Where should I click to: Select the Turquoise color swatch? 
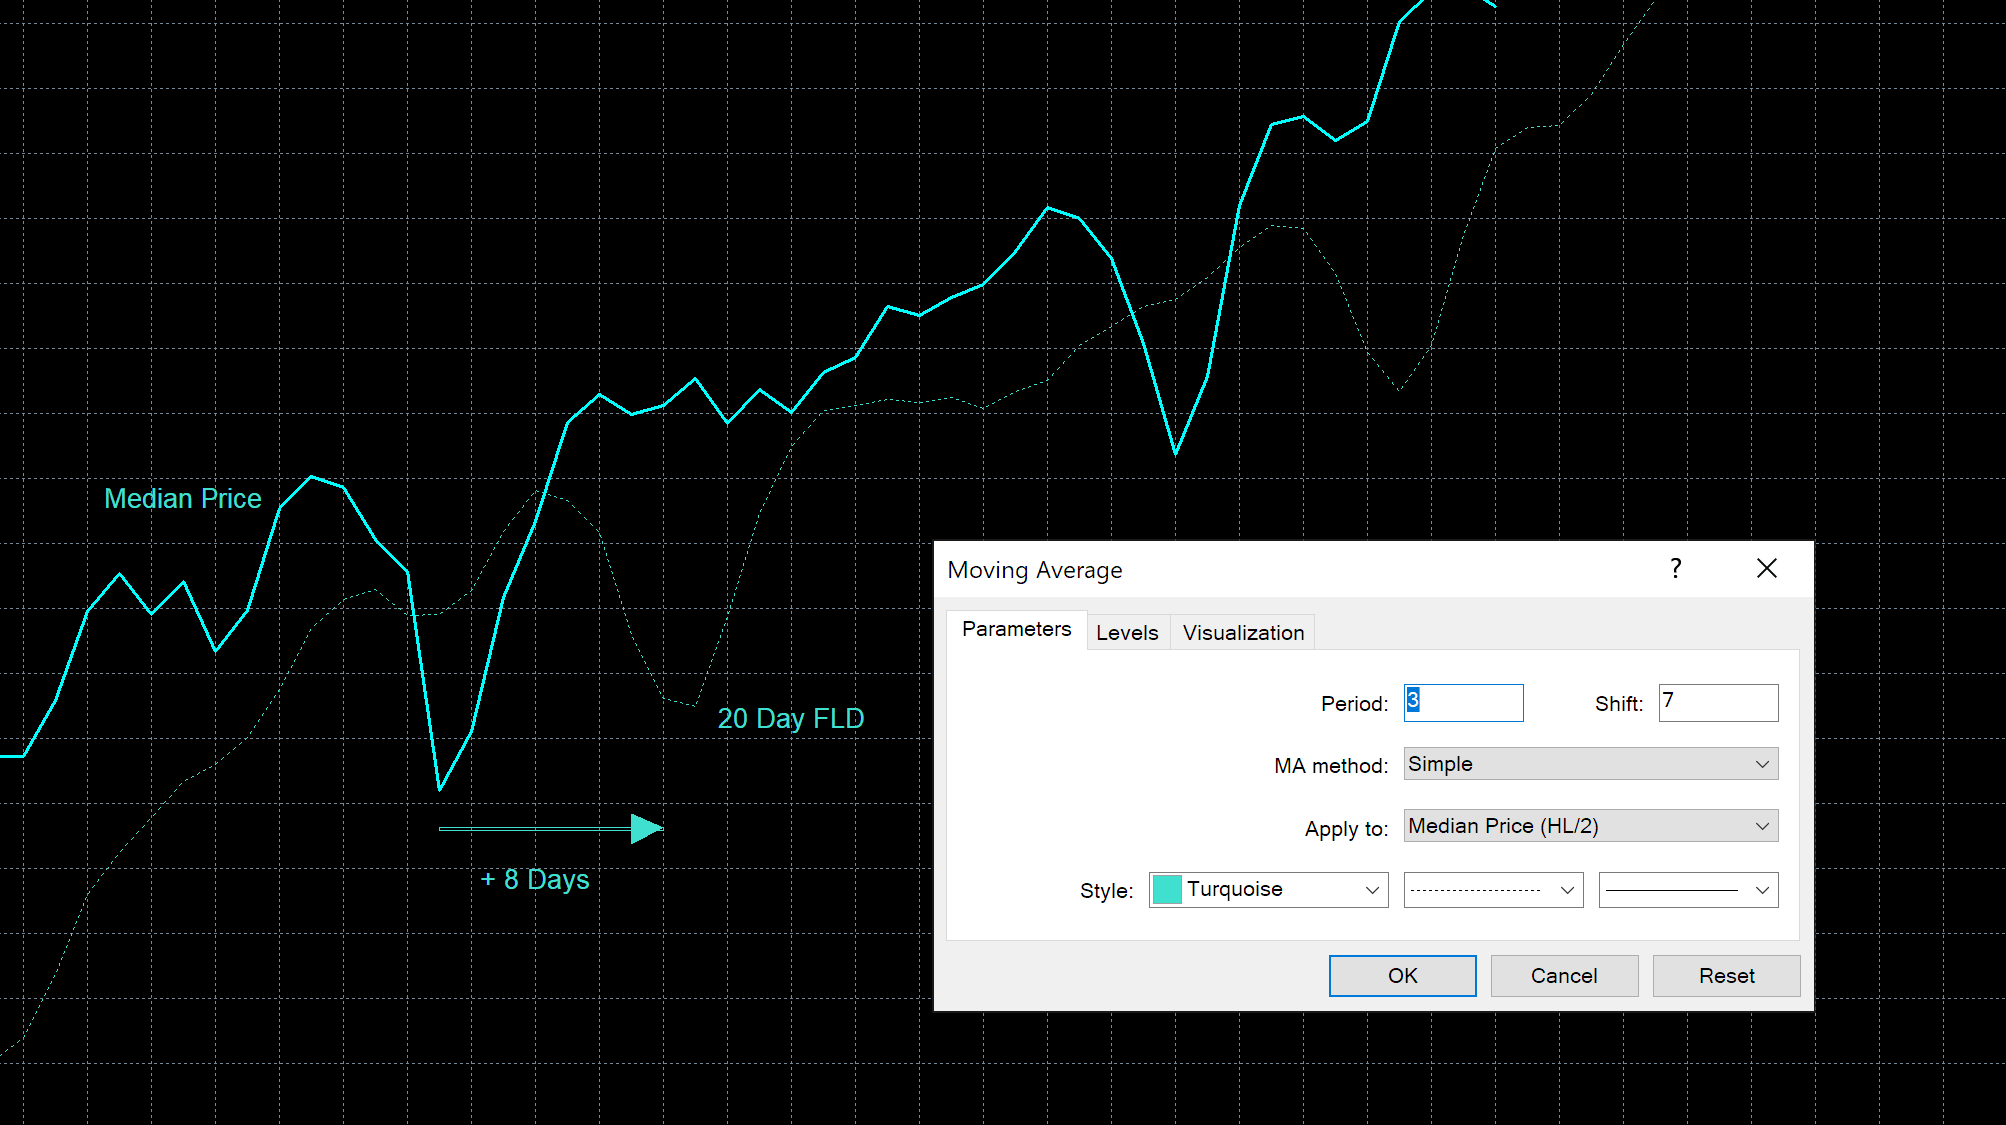pyautogui.click(x=1166, y=889)
